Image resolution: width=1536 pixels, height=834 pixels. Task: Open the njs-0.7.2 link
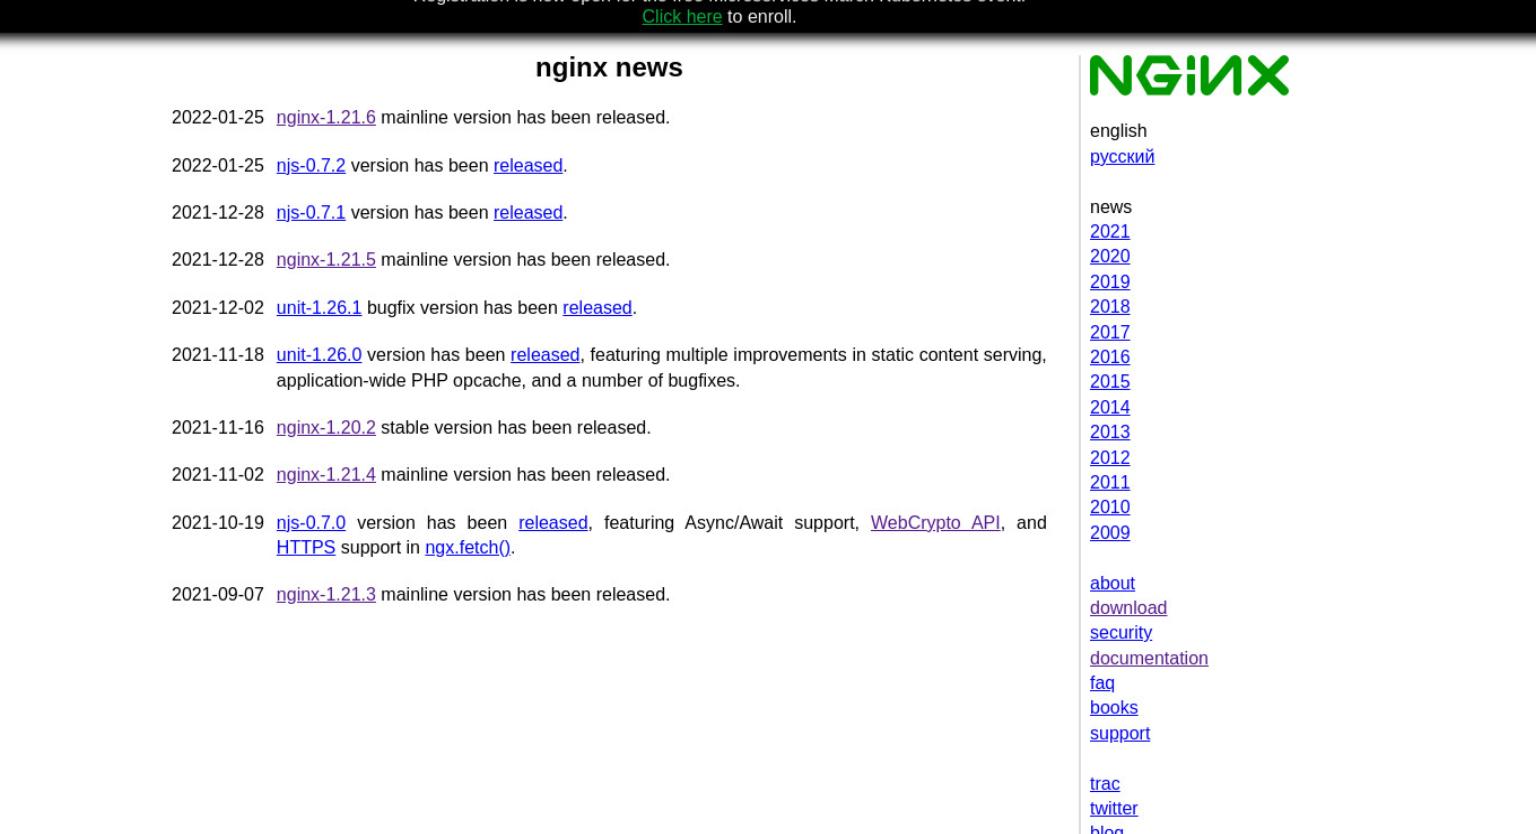click(311, 165)
